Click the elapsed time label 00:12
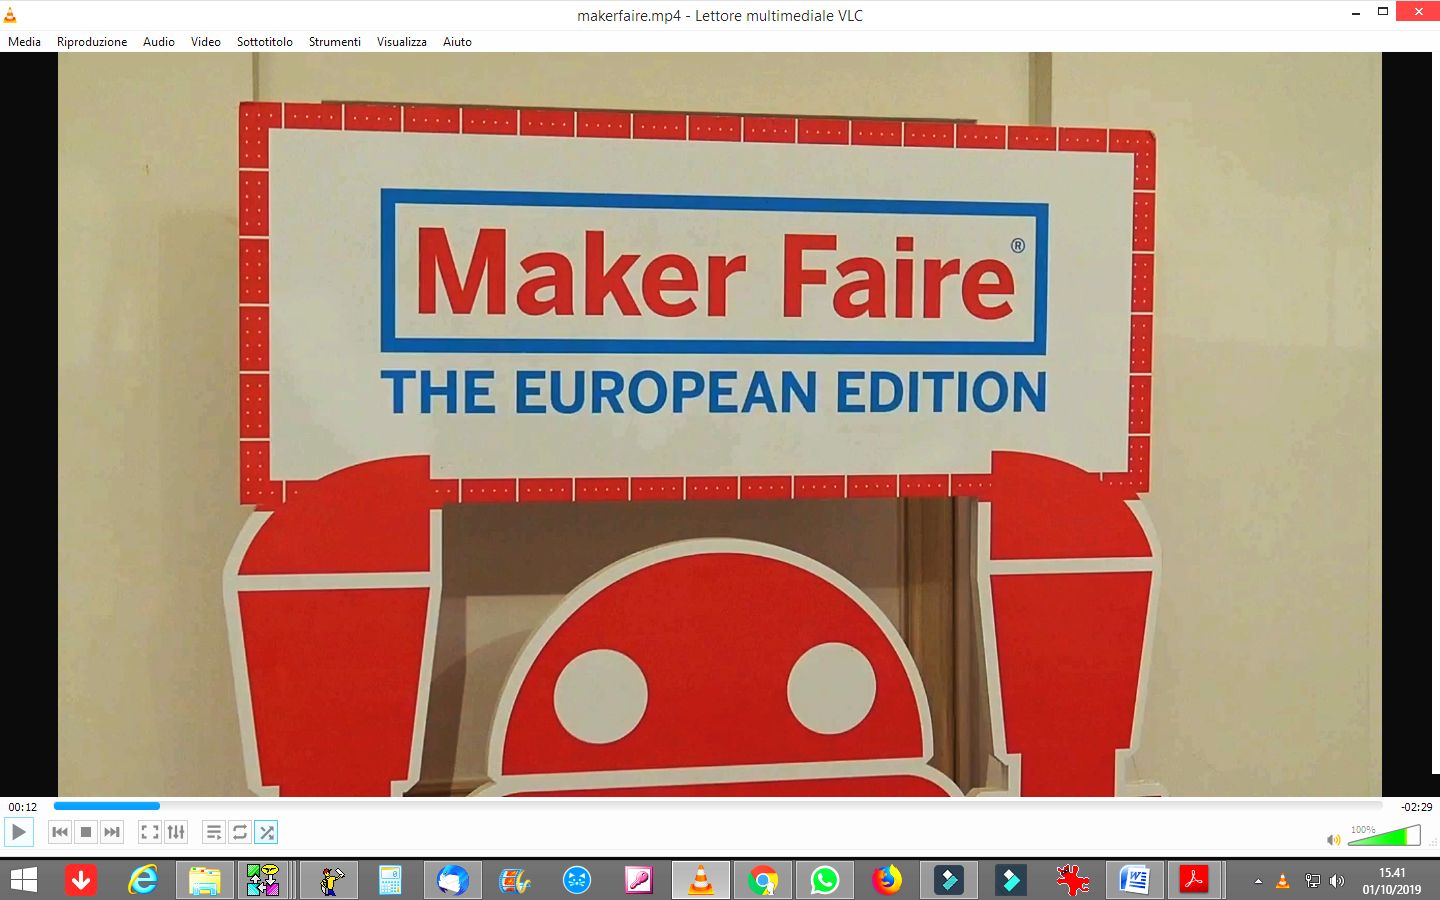The image size is (1440, 900). tap(23, 807)
